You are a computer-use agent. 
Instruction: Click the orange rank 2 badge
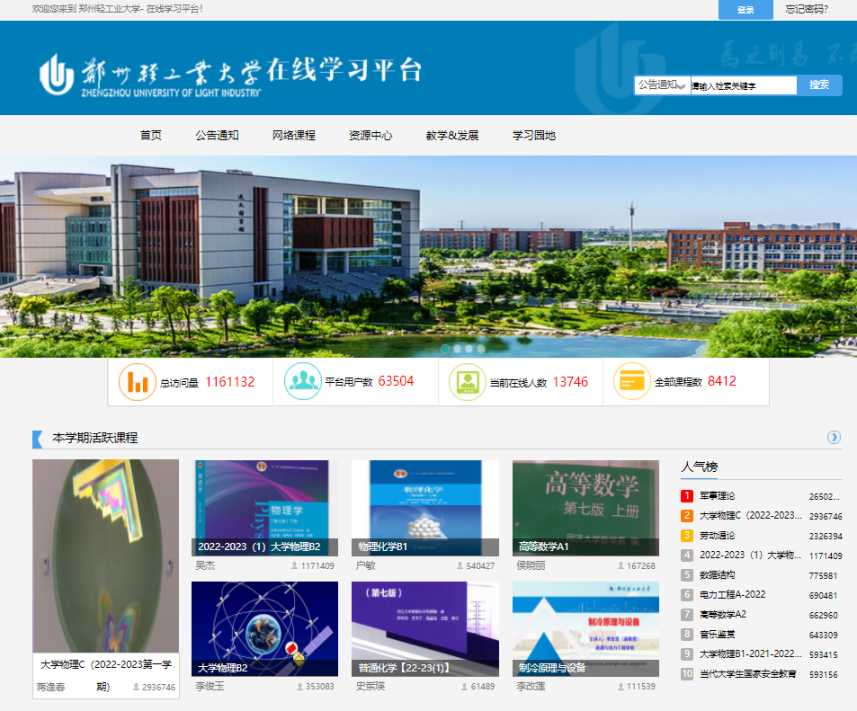[x=687, y=516]
